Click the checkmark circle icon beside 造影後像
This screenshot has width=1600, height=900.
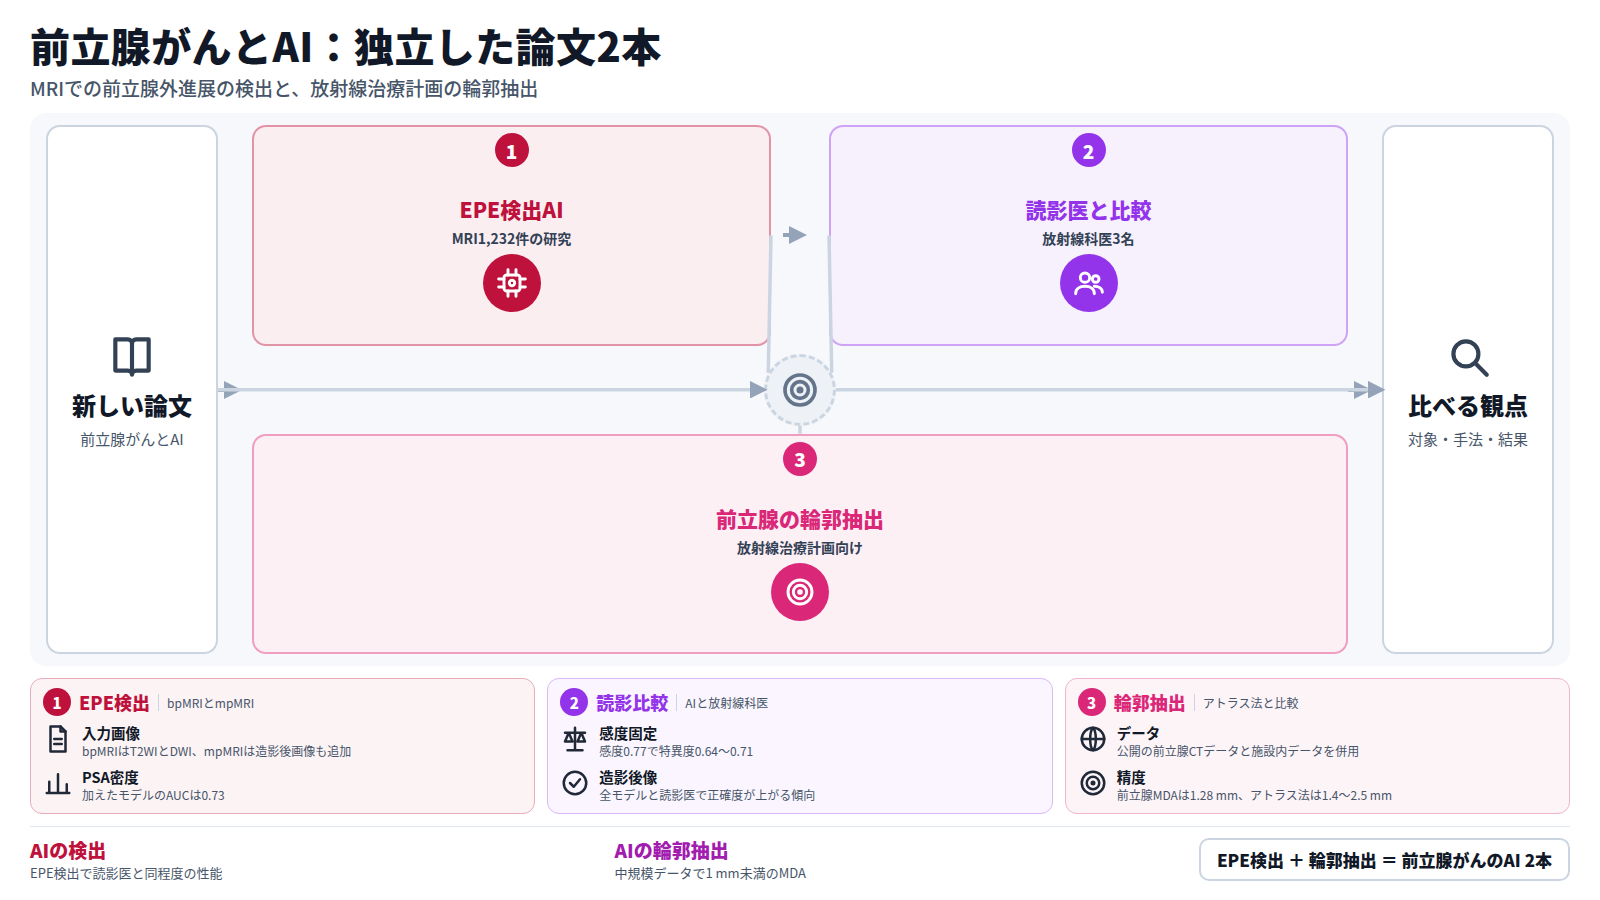[575, 783]
